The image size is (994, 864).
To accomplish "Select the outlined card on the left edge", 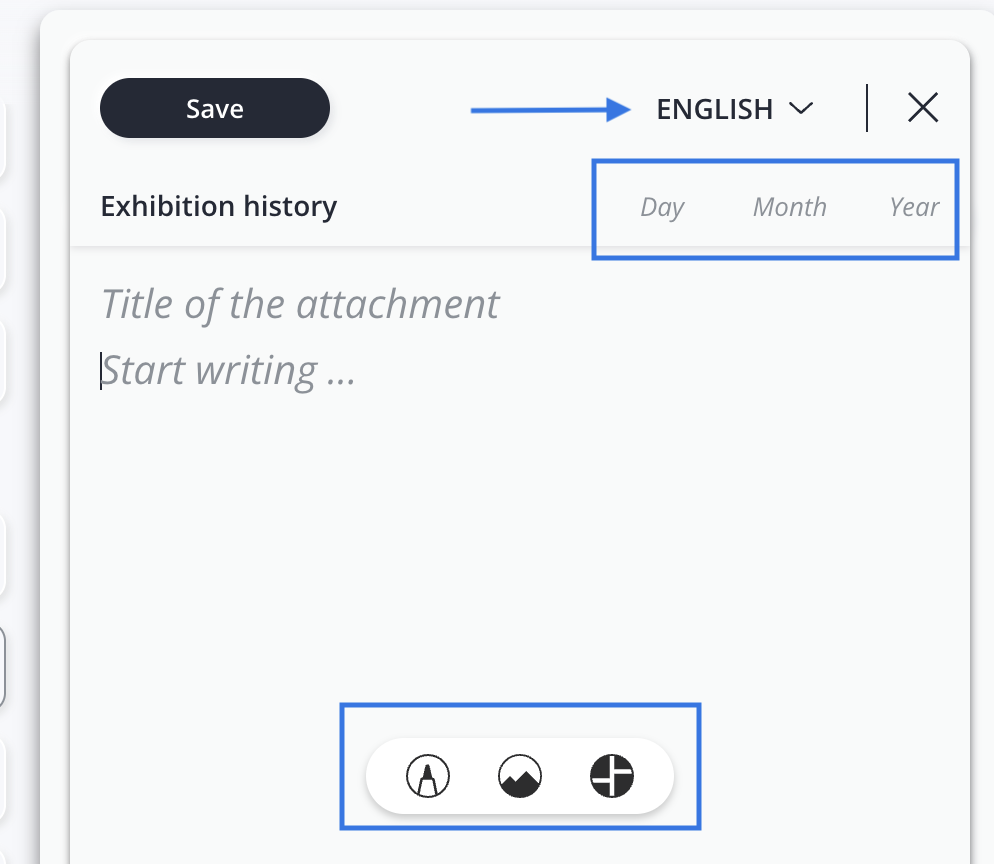I will (3, 667).
